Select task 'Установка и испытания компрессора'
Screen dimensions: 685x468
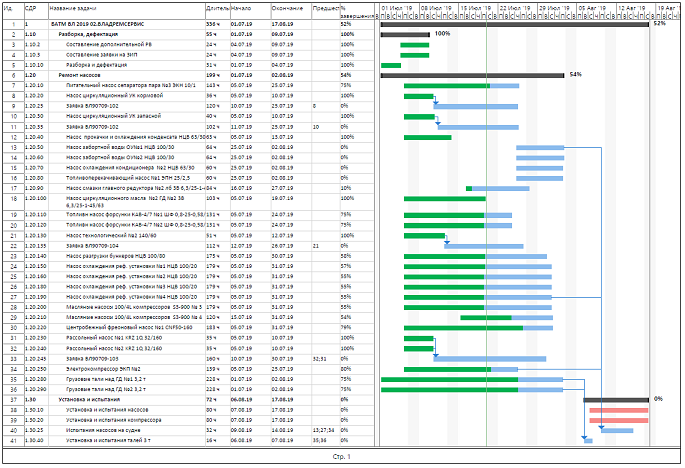(114, 420)
